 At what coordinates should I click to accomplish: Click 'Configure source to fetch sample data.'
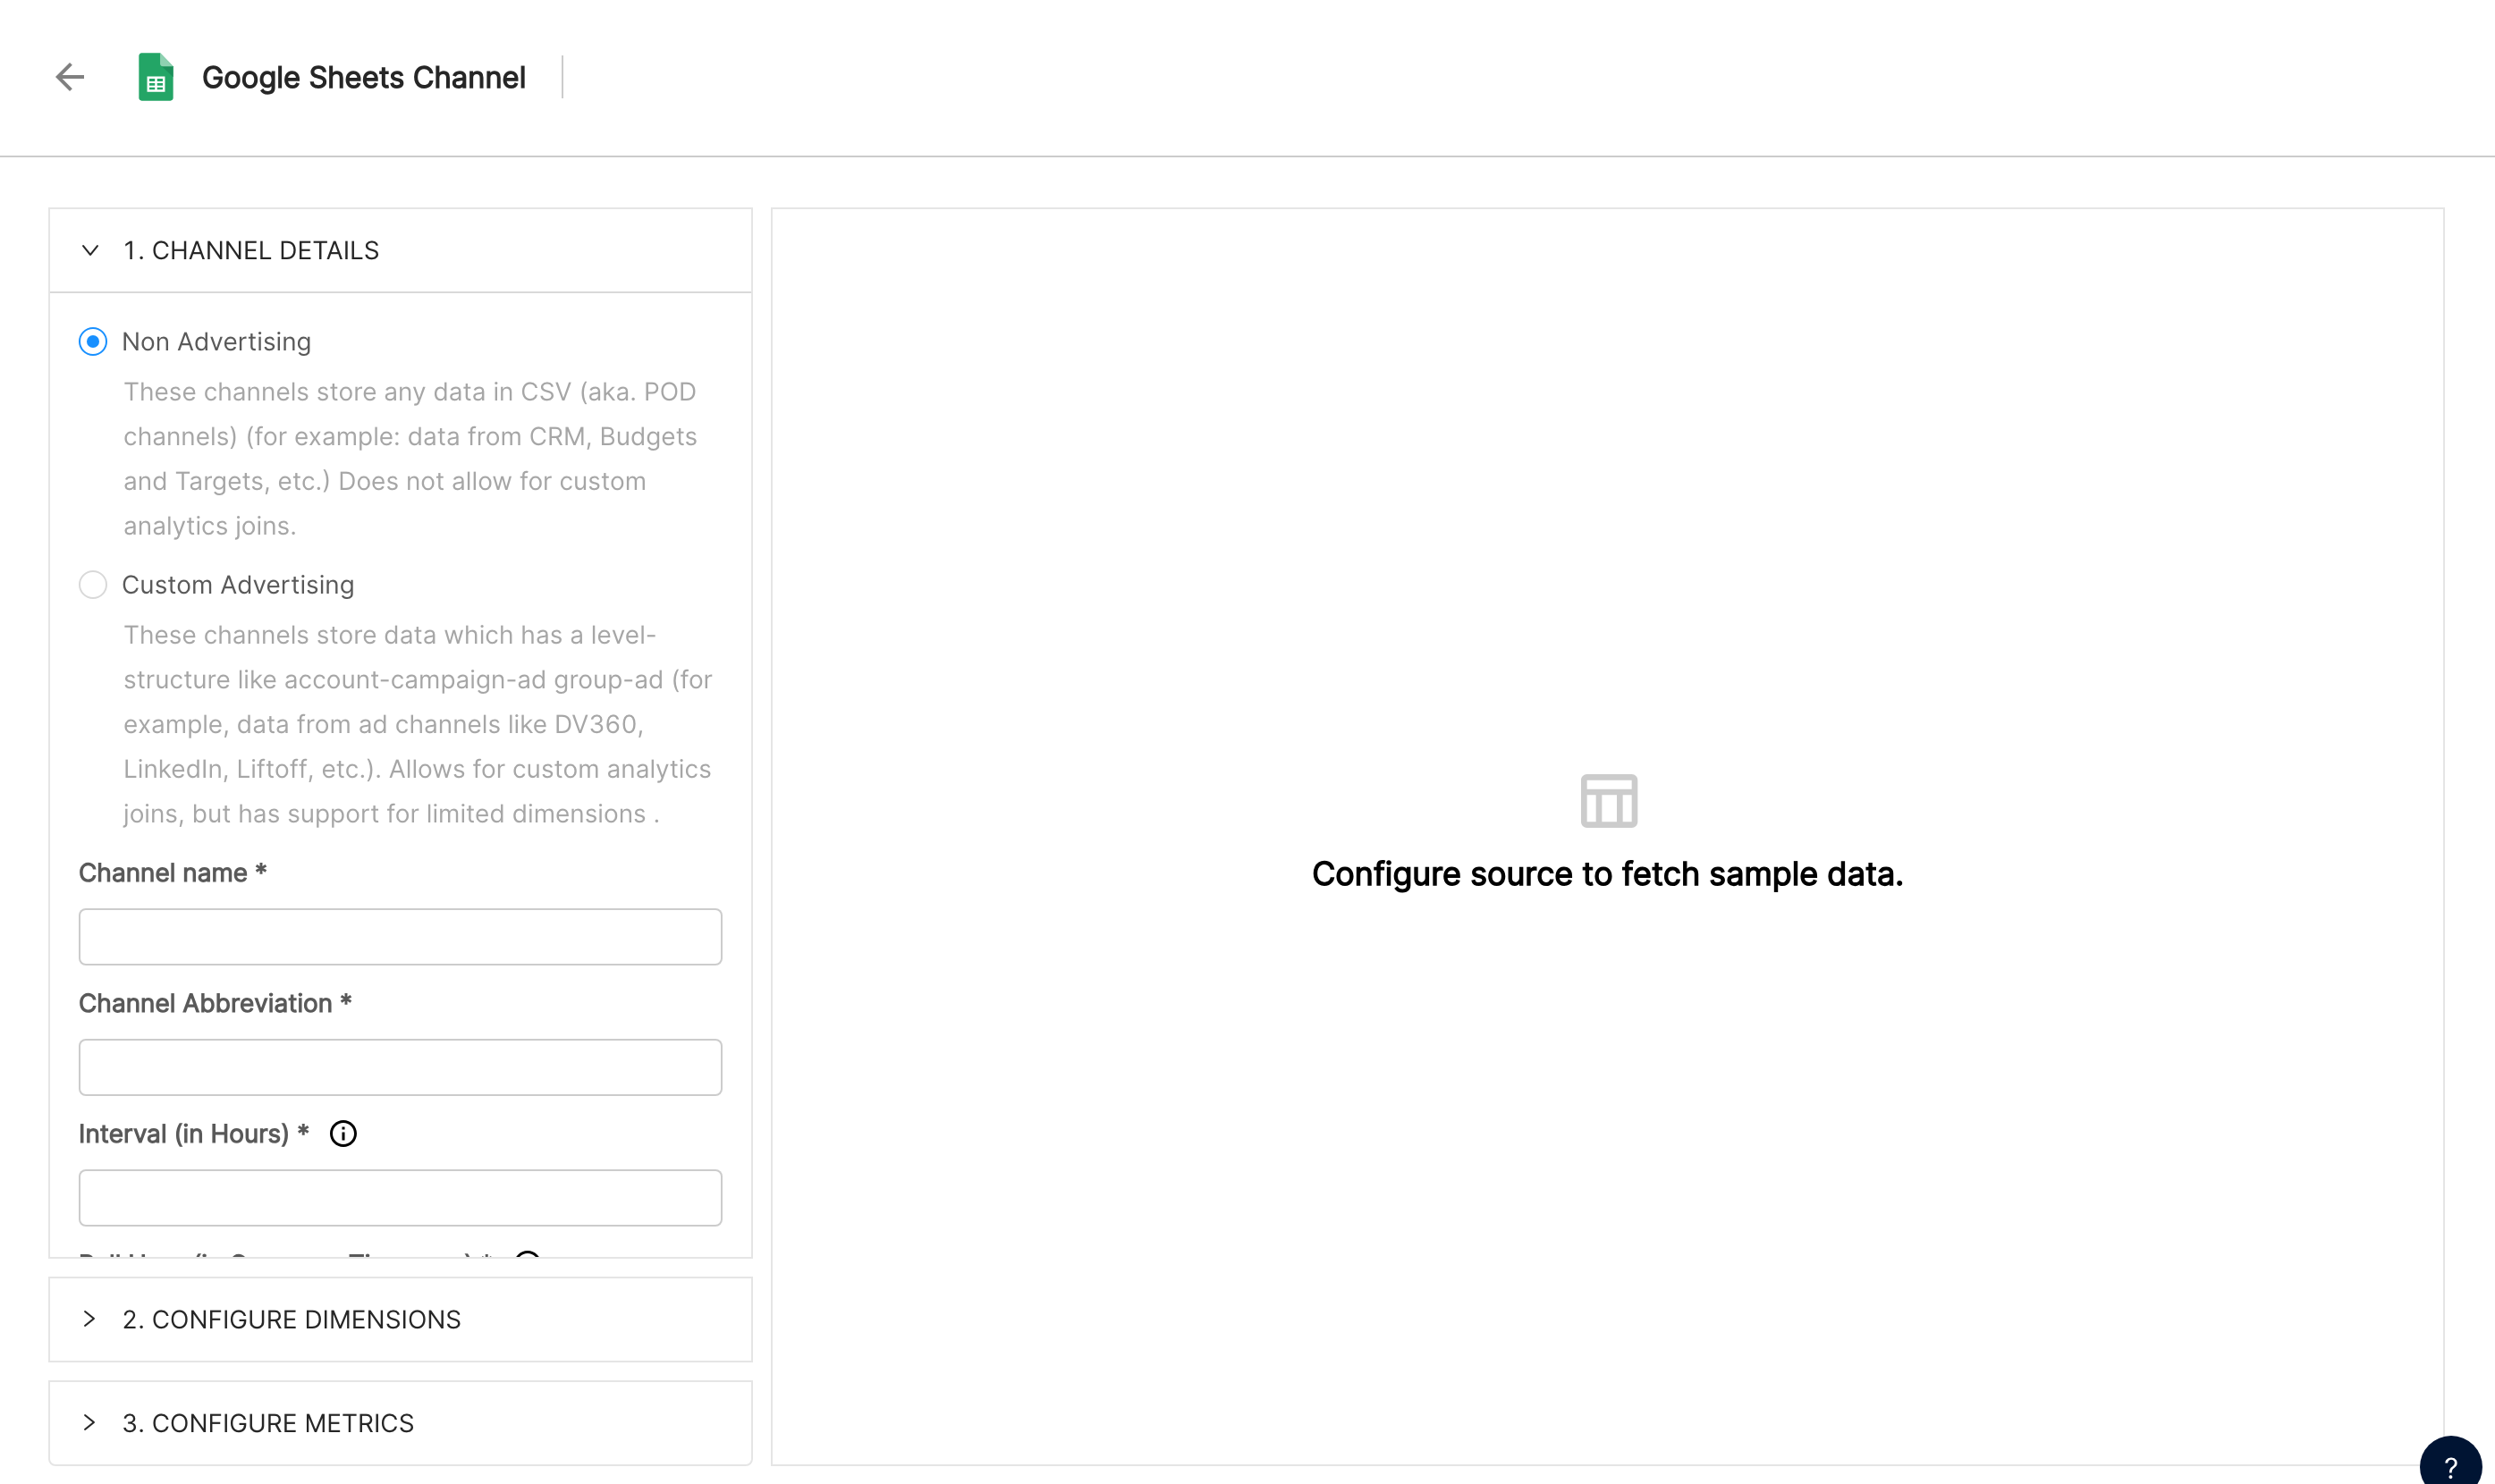(x=1608, y=874)
